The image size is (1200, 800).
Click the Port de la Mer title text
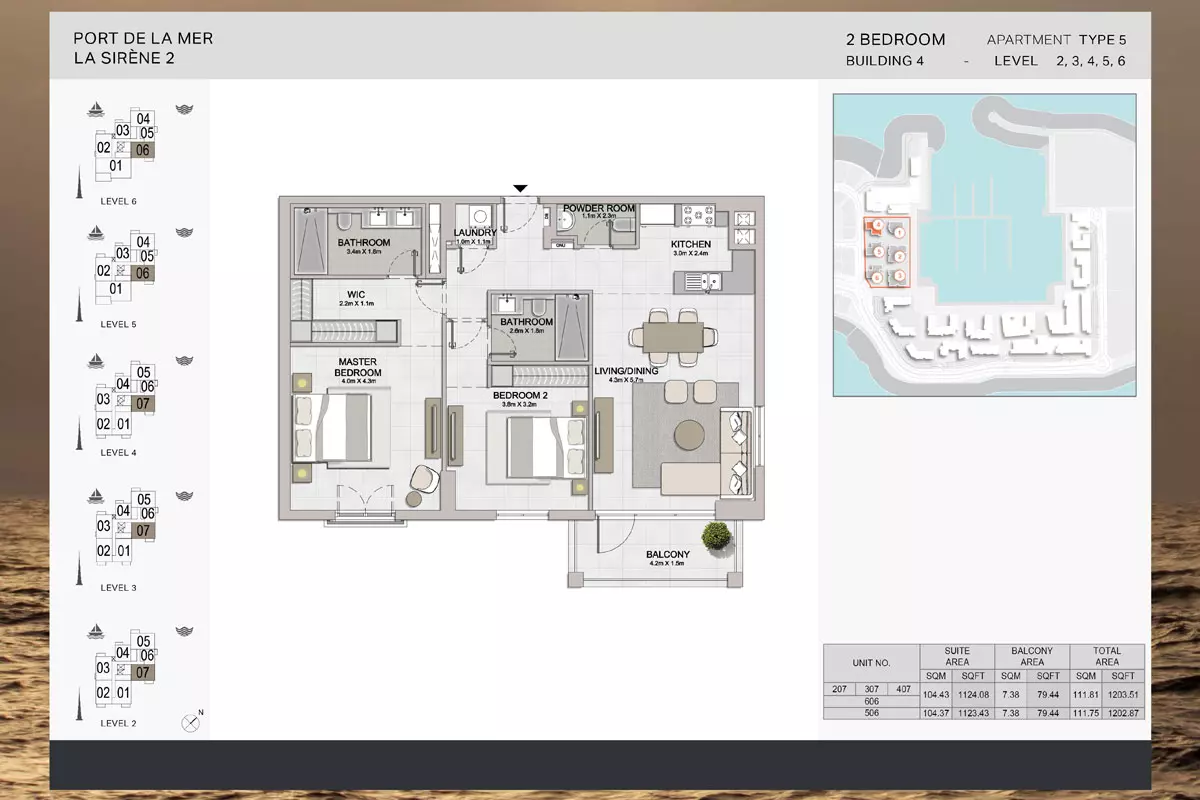coord(143,38)
